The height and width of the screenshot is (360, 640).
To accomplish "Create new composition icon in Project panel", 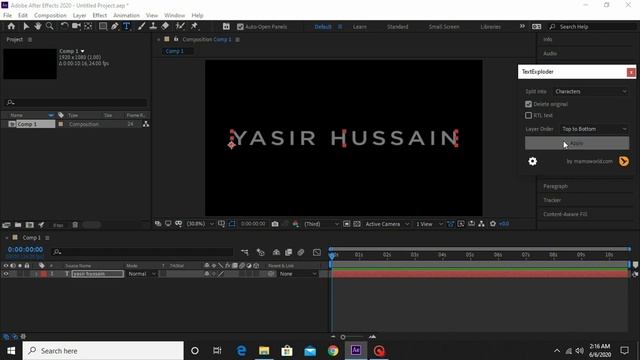I will click(30, 225).
